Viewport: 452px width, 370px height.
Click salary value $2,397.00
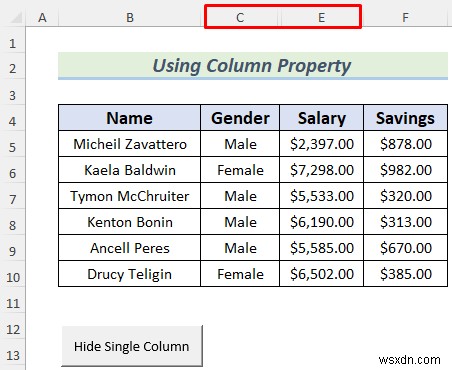[x=321, y=144]
